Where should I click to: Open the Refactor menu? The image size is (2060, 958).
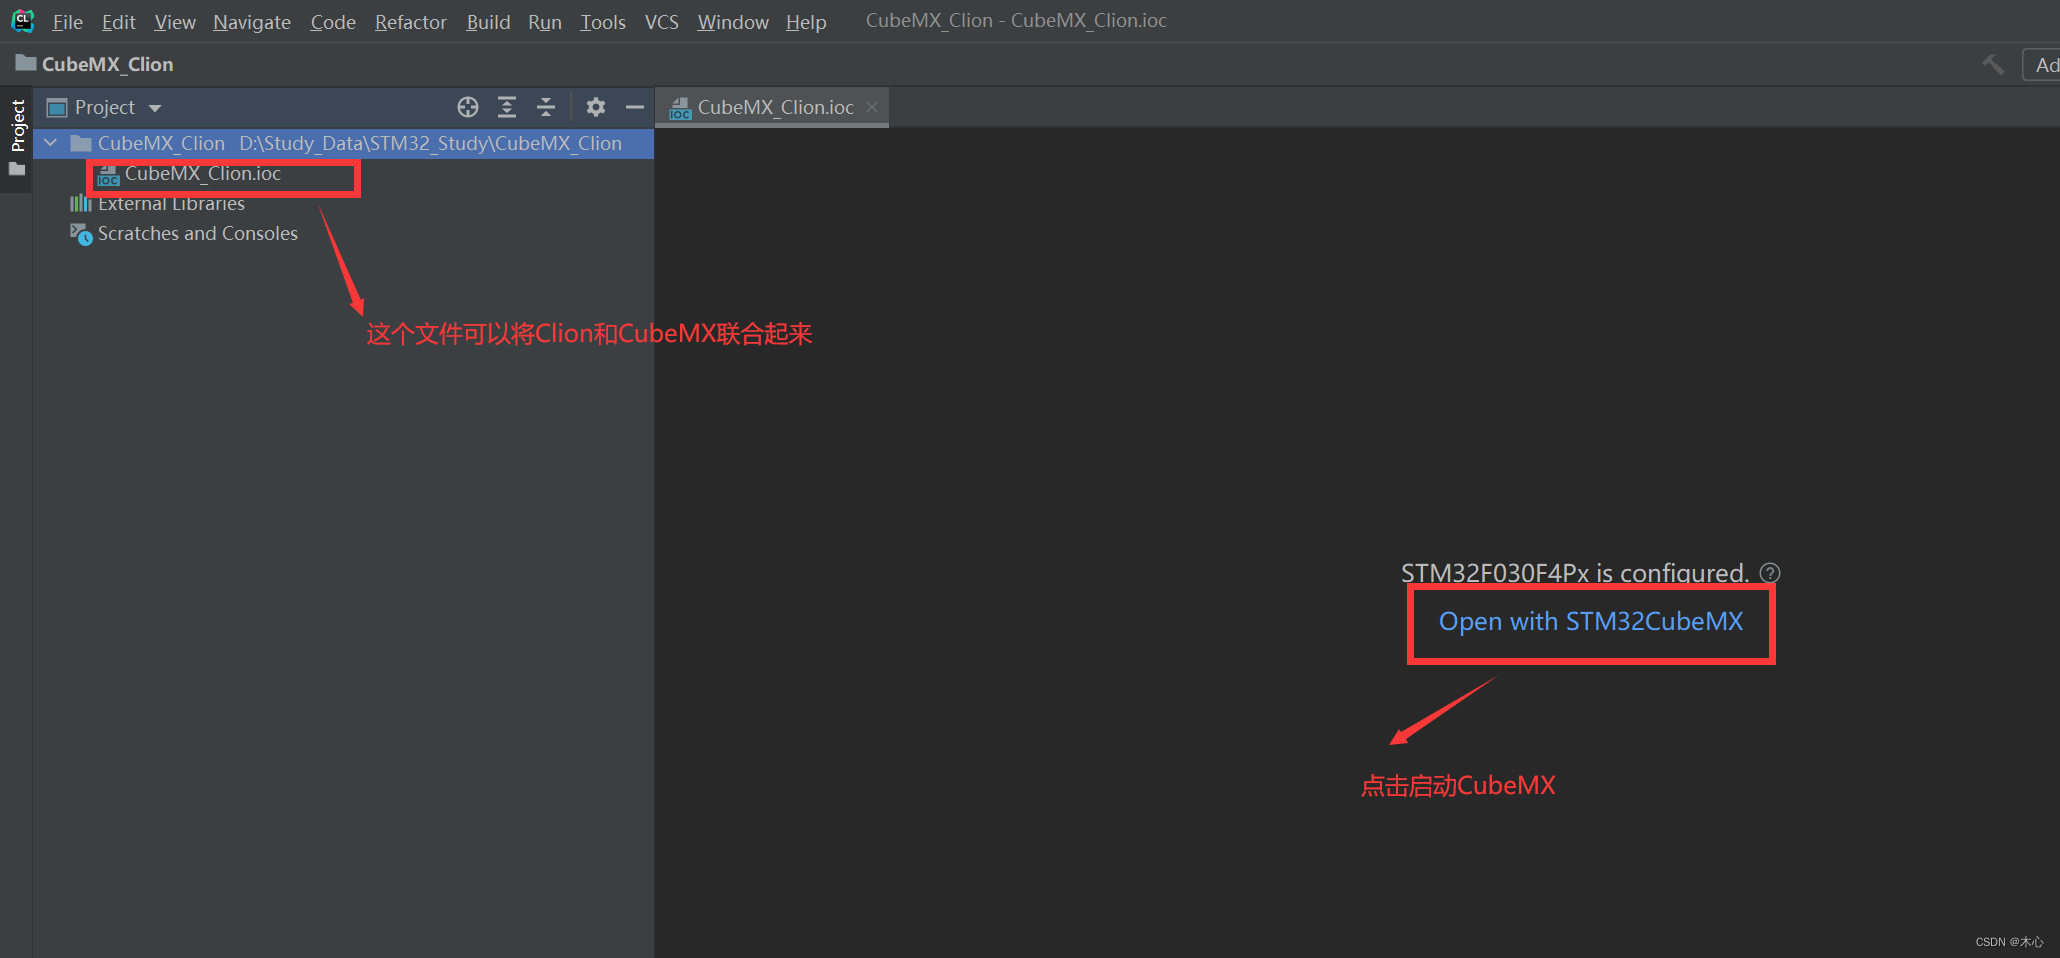(x=411, y=22)
